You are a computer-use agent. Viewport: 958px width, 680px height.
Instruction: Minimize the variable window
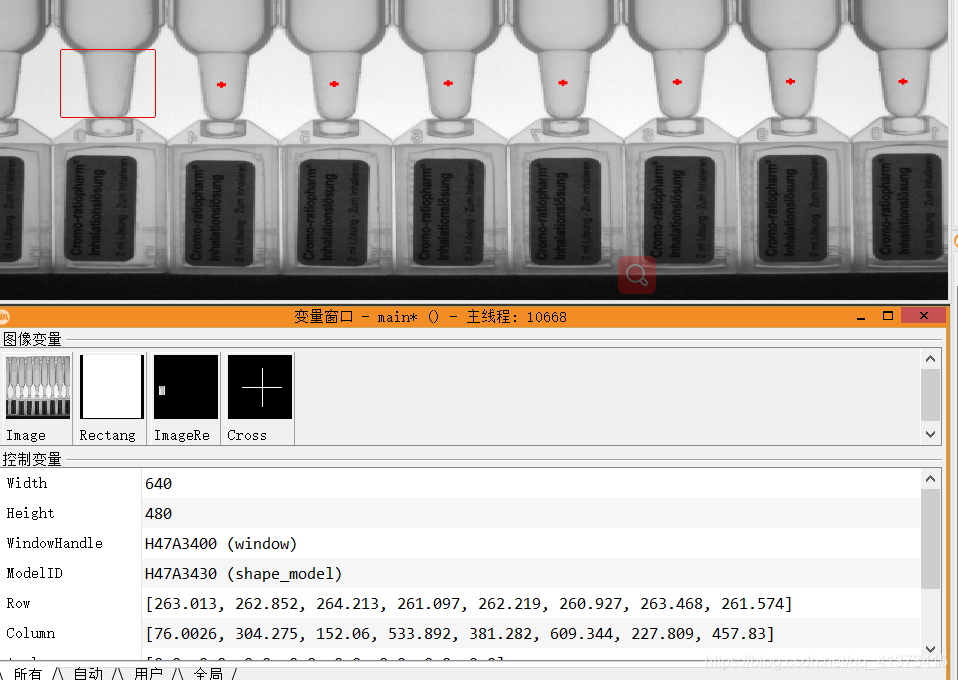pos(861,316)
